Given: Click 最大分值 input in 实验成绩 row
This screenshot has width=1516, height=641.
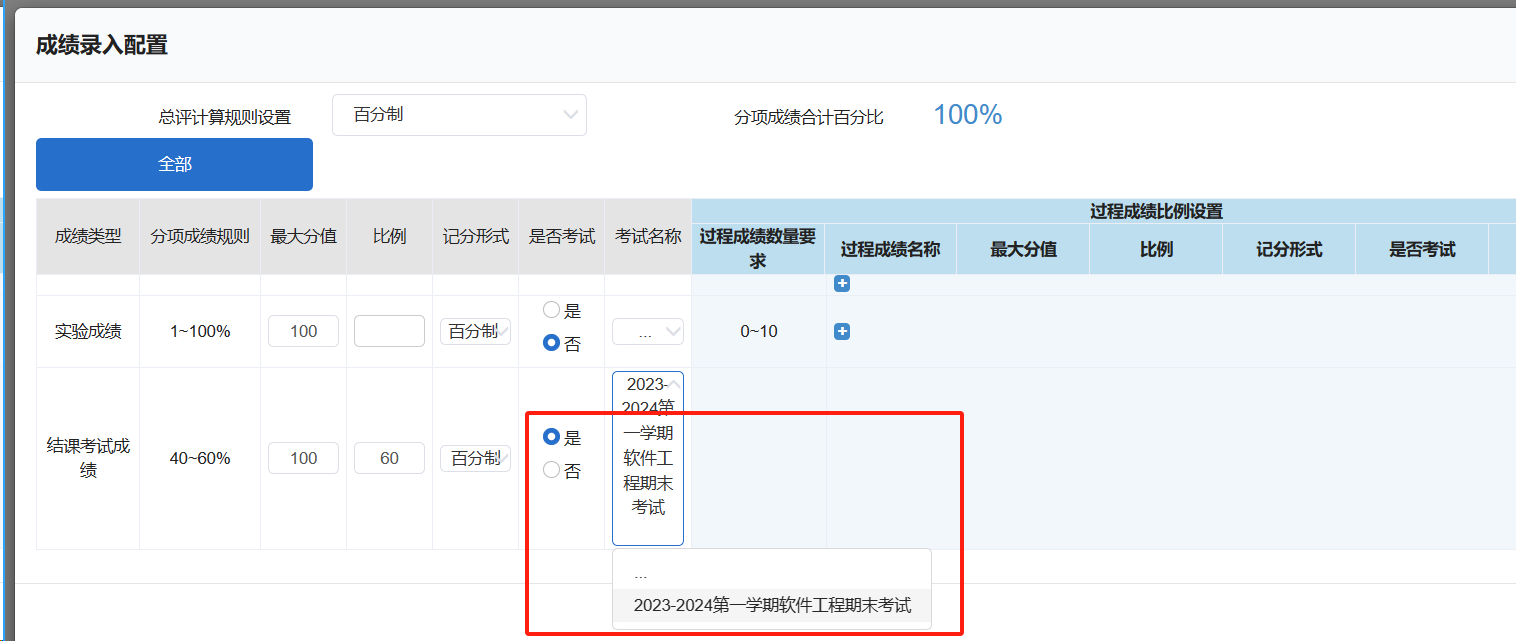Looking at the screenshot, I should 303,331.
